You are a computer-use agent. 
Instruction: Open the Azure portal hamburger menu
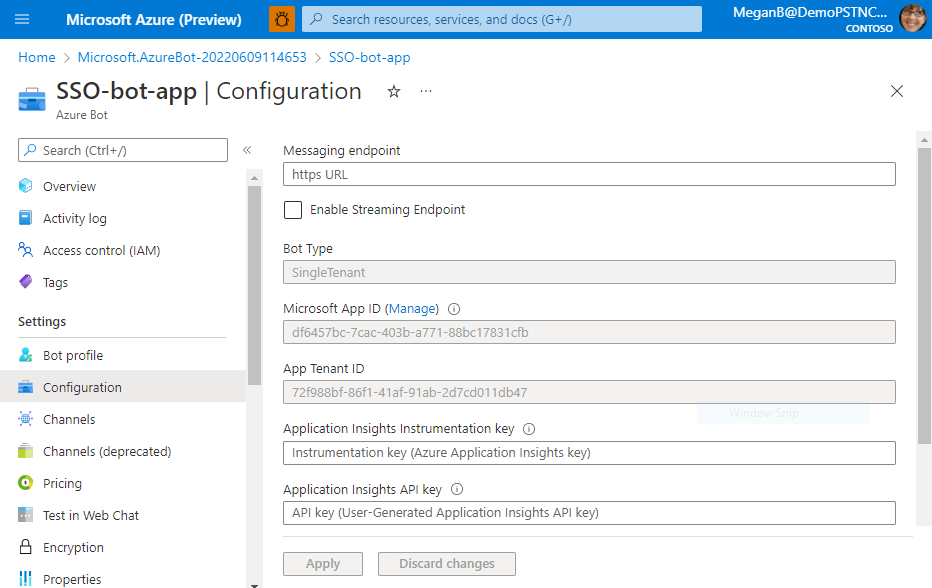(x=23, y=19)
